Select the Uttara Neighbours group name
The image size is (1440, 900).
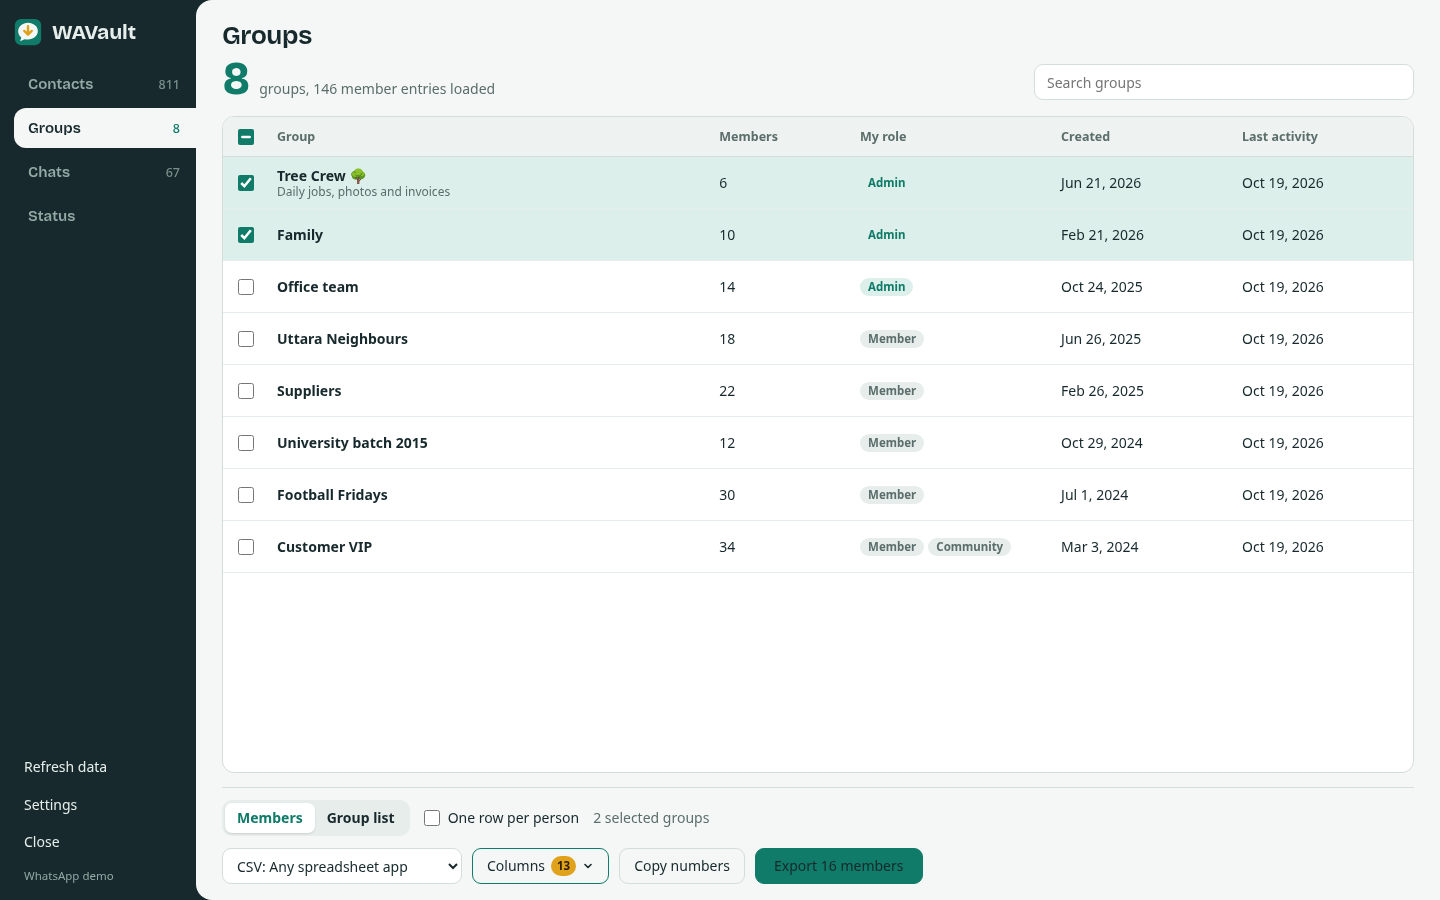pos(342,339)
